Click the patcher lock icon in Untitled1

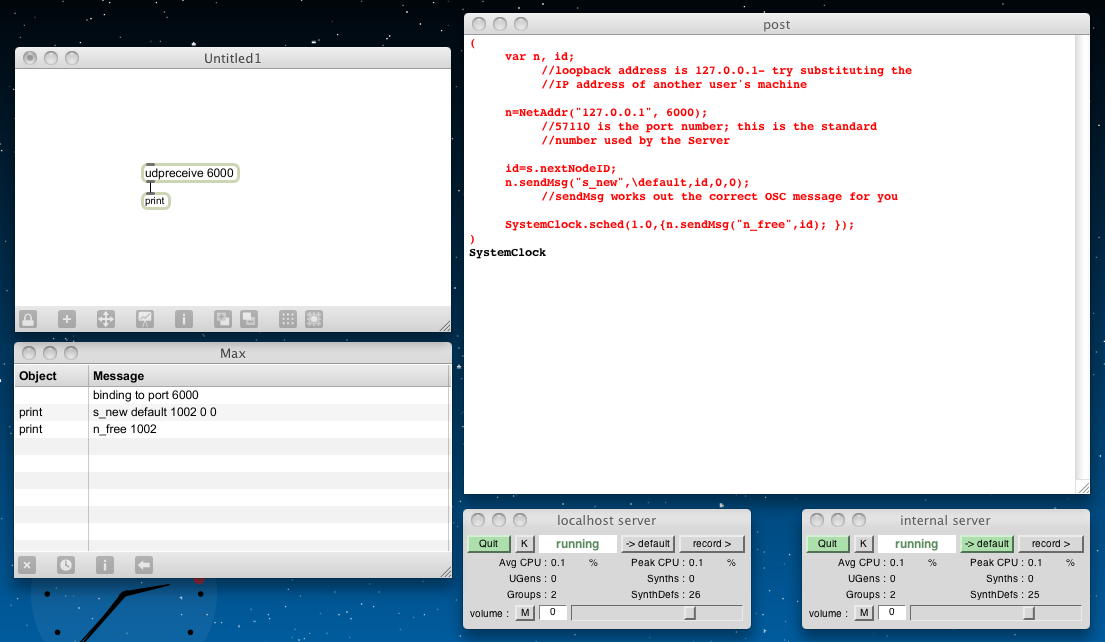[x=28, y=319]
